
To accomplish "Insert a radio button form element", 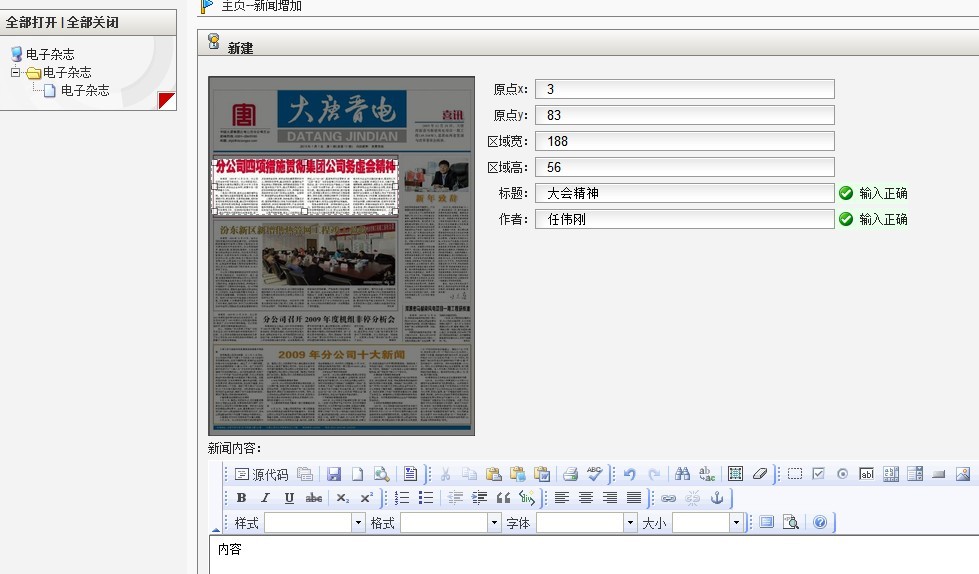I will click(x=843, y=474).
